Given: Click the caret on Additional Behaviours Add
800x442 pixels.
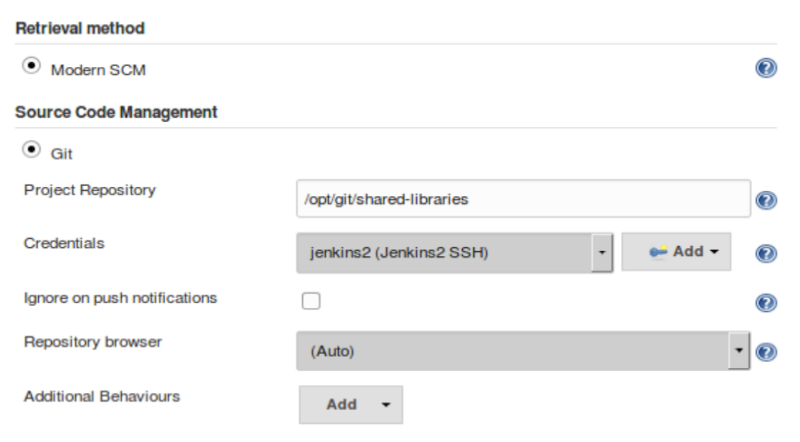Looking at the screenshot, I should [x=386, y=406].
